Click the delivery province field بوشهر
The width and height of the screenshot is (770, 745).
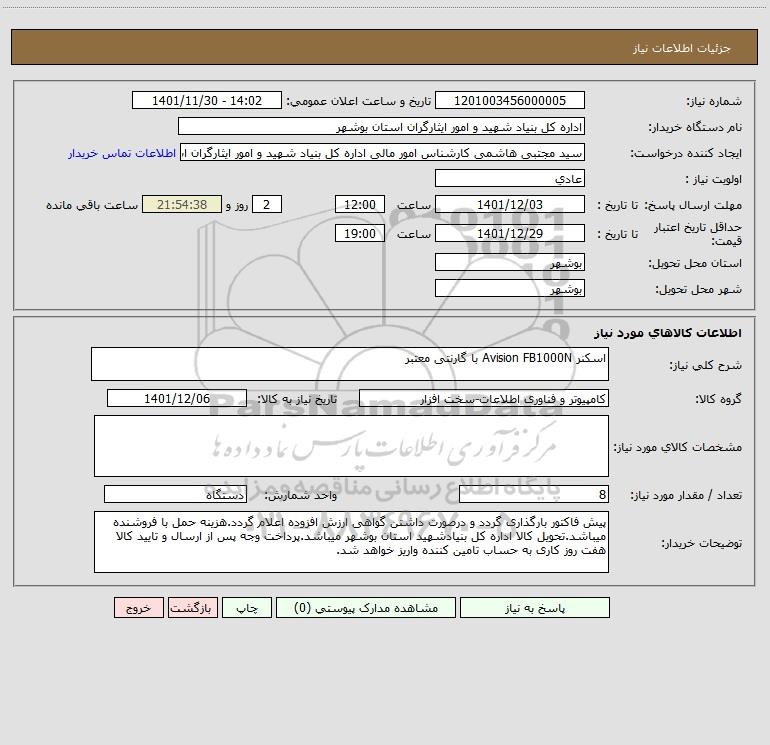tap(510, 262)
